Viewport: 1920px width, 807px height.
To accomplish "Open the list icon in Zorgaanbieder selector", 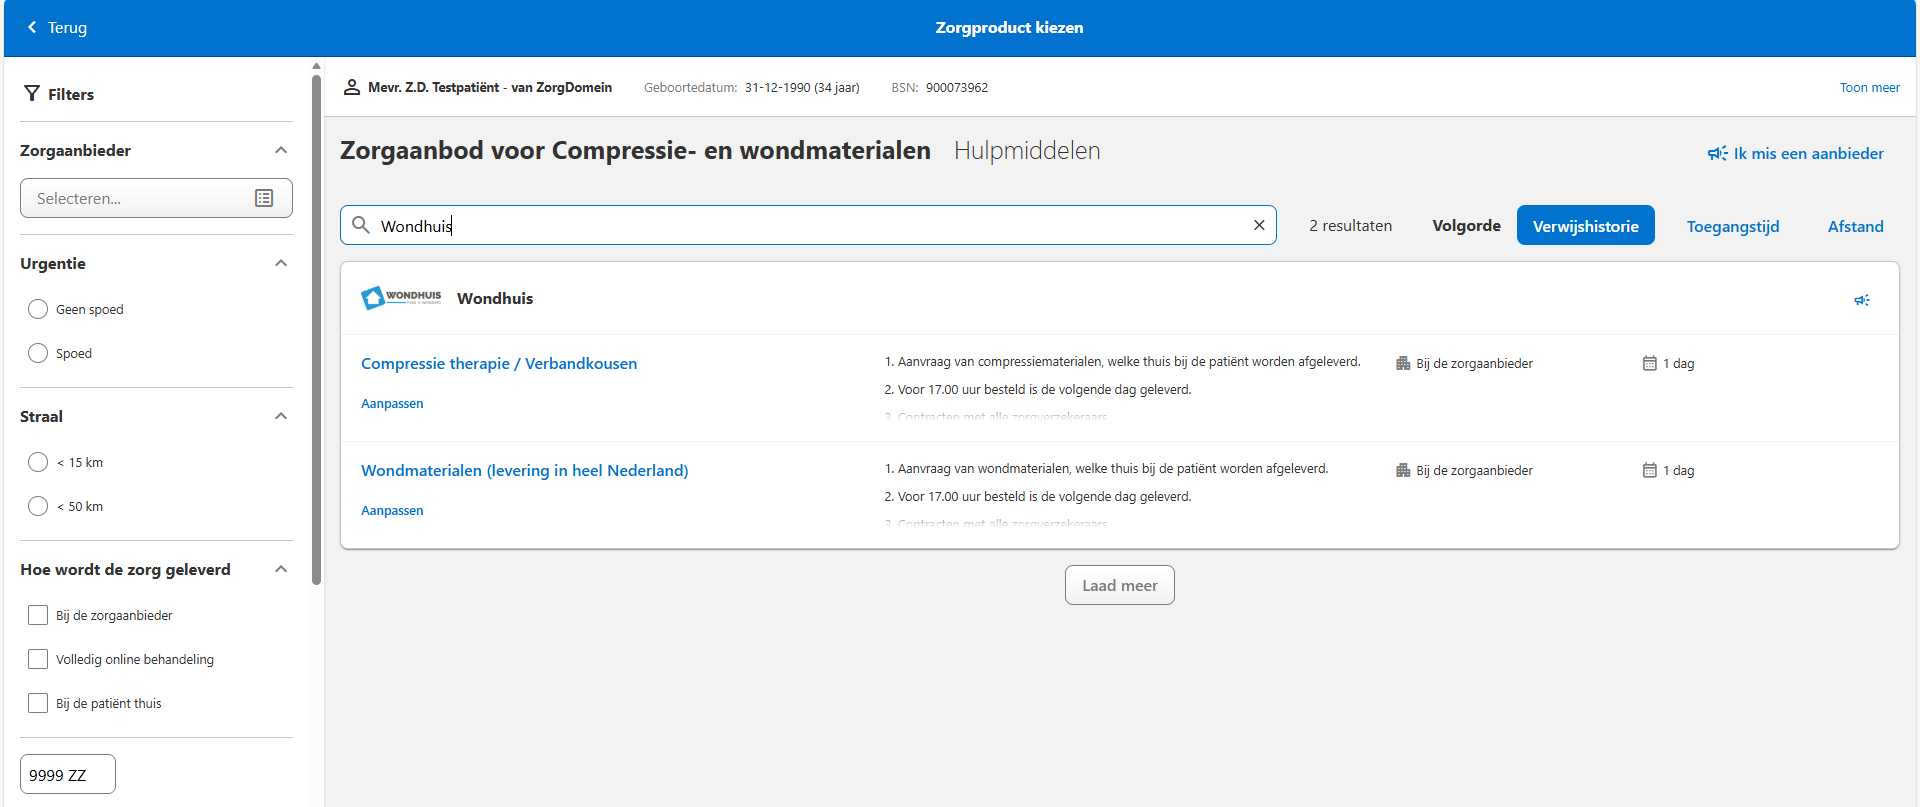I will [264, 198].
